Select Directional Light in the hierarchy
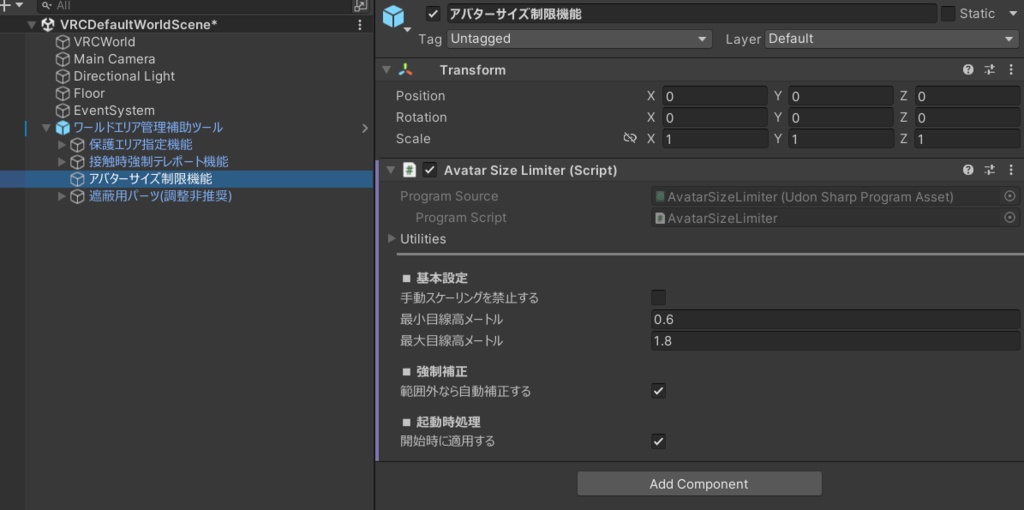 pos(124,76)
